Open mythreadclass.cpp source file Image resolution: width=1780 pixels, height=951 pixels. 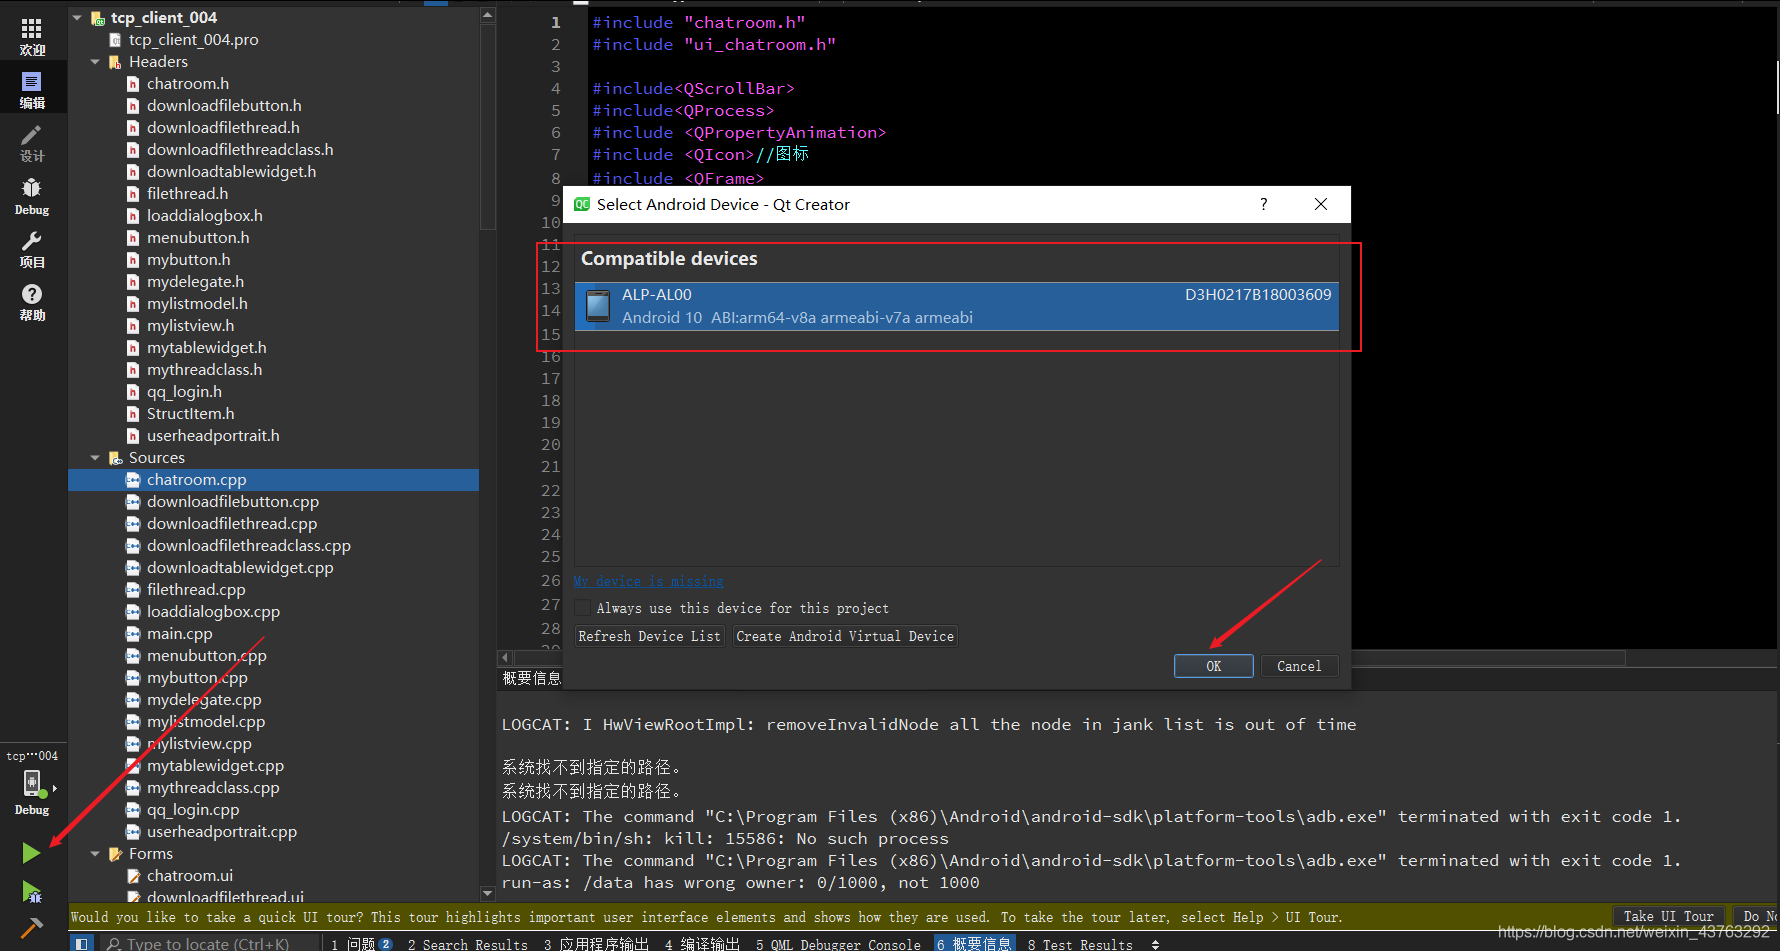click(x=213, y=788)
